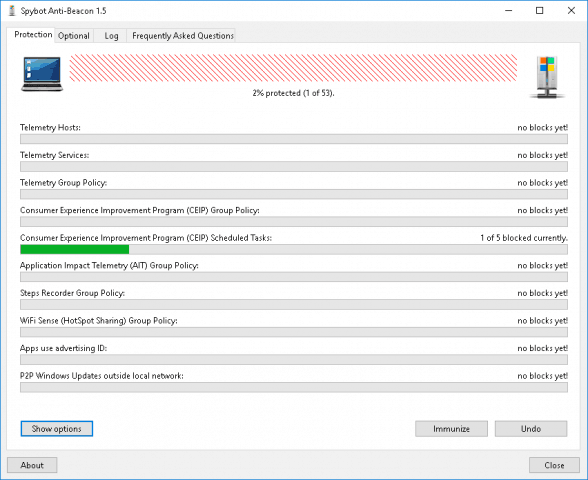Maximize the Spybot Anti-Beacon window

[539, 10]
